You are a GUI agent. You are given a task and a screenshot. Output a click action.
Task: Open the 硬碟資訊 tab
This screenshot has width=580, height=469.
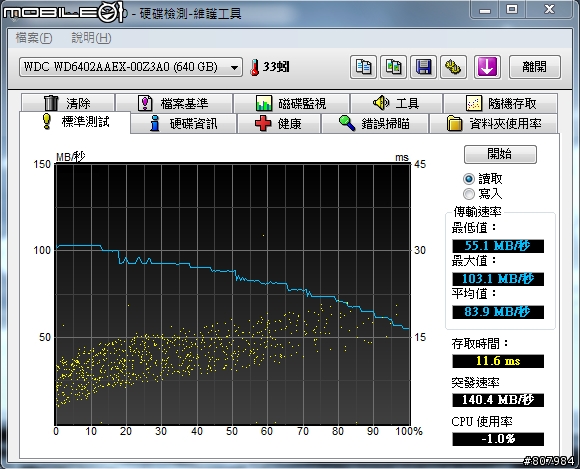pos(184,123)
